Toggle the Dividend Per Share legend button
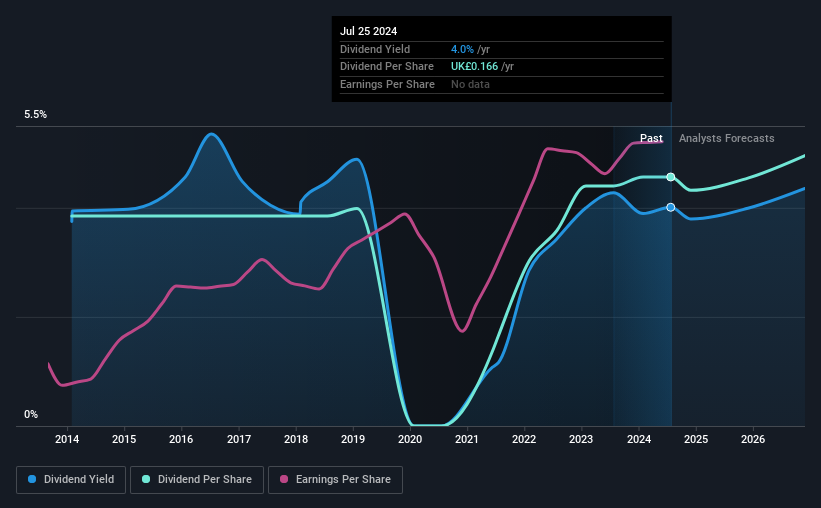Viewport: 821px width, 508px height. coord(197,480)
